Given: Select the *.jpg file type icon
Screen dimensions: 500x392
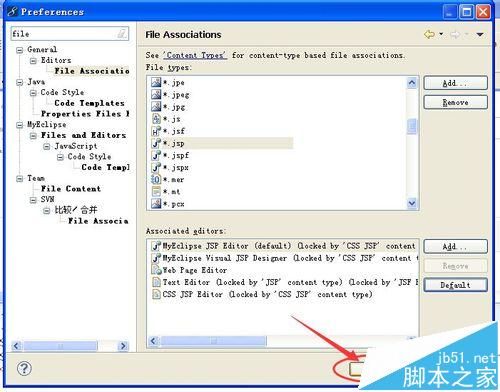Looking at the screenshot, I should [156, 106].
